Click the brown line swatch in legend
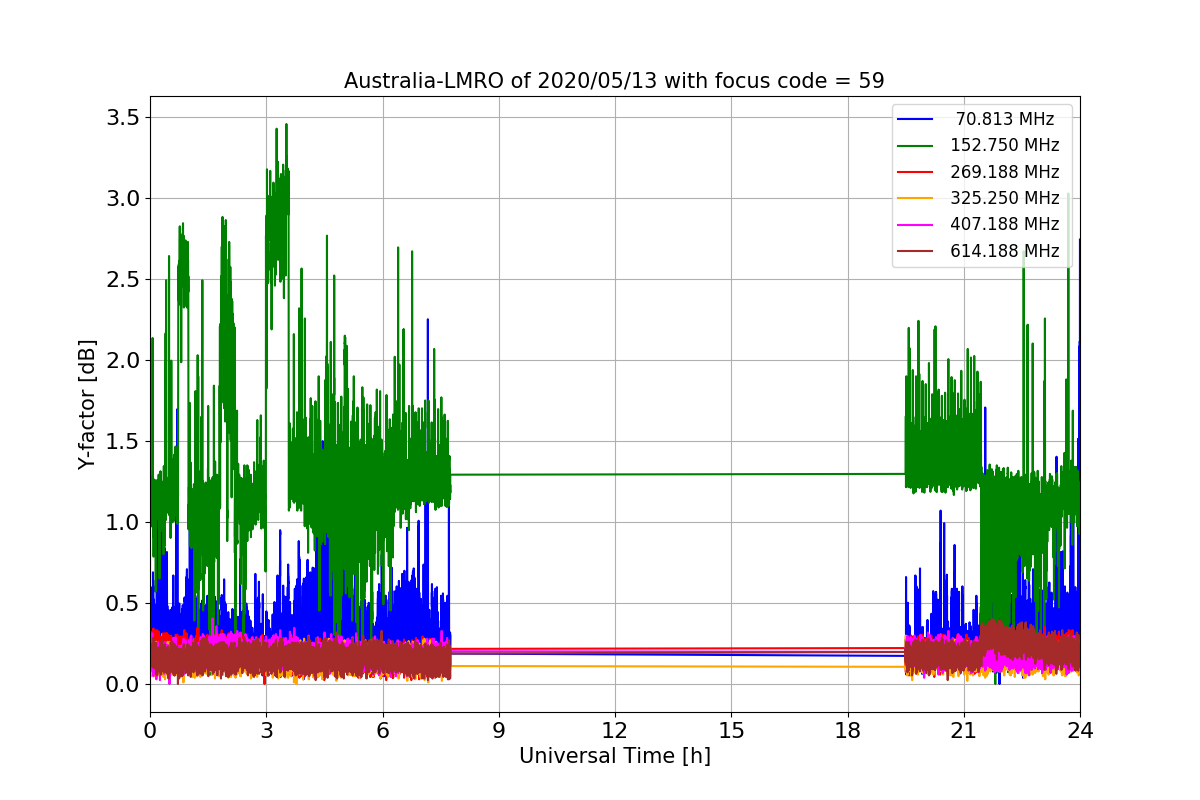1200x800 pixels. (915, 251)
